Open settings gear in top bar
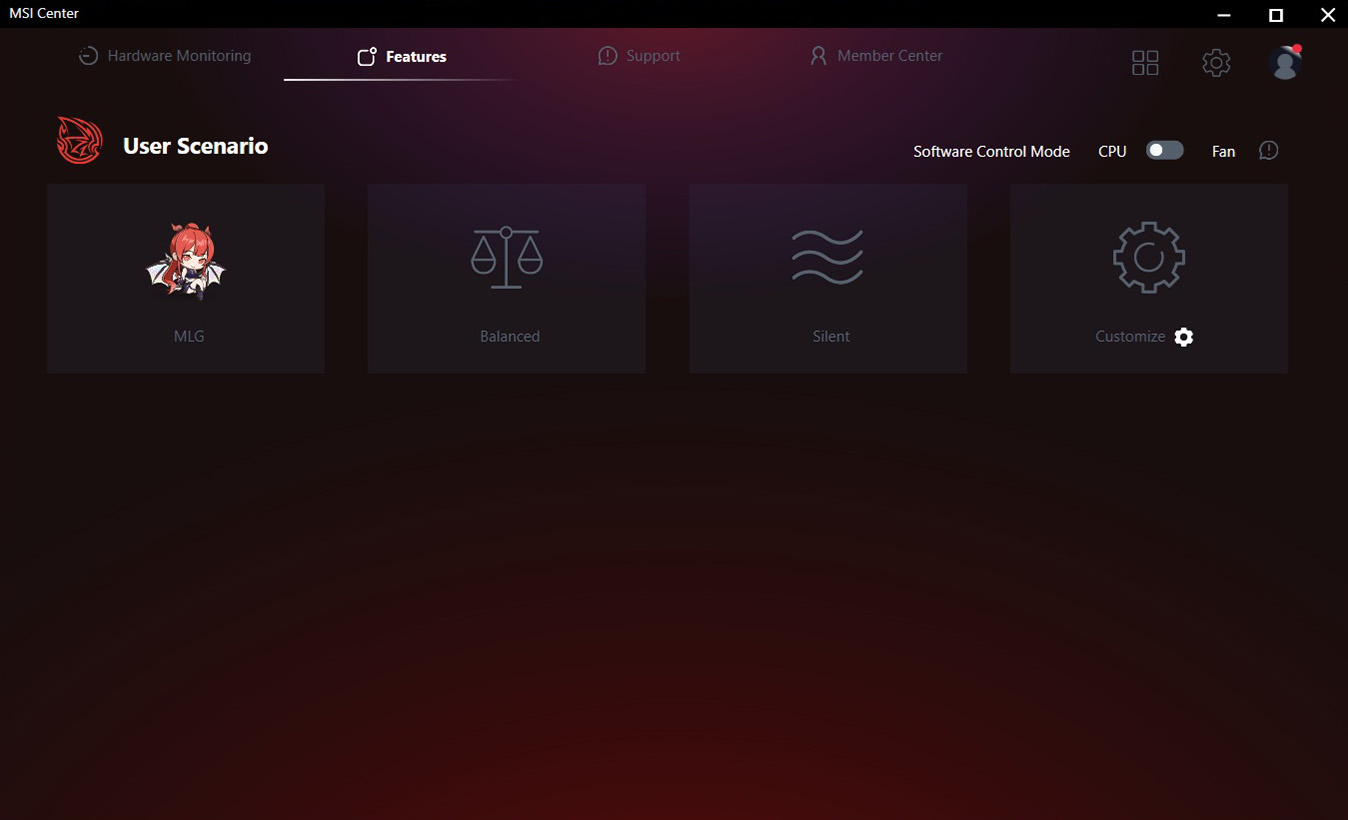This screenshot has width=1348, height=820. (1216, 63)
